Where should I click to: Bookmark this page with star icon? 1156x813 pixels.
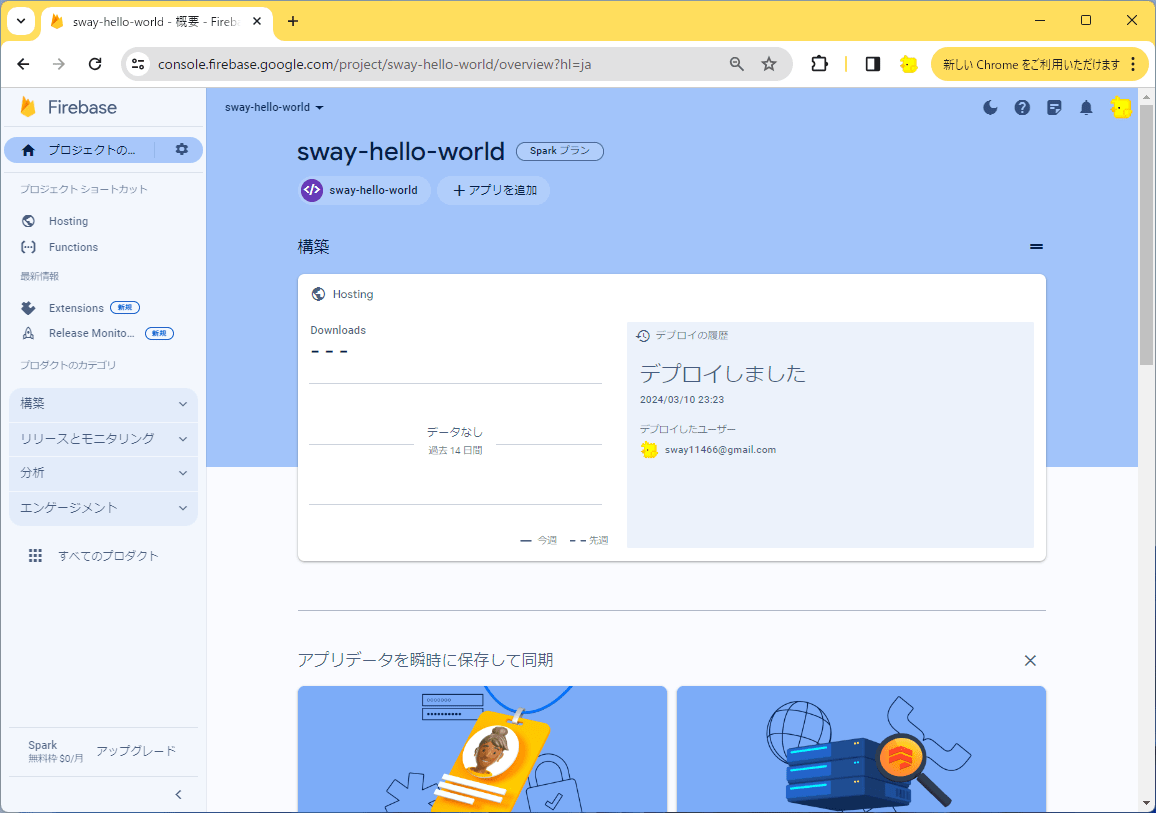pyautogui.click(x=769, y=64)
